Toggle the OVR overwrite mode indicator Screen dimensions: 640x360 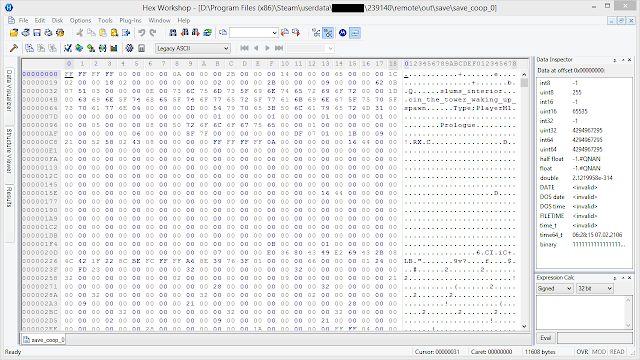[x=582, y=351]
